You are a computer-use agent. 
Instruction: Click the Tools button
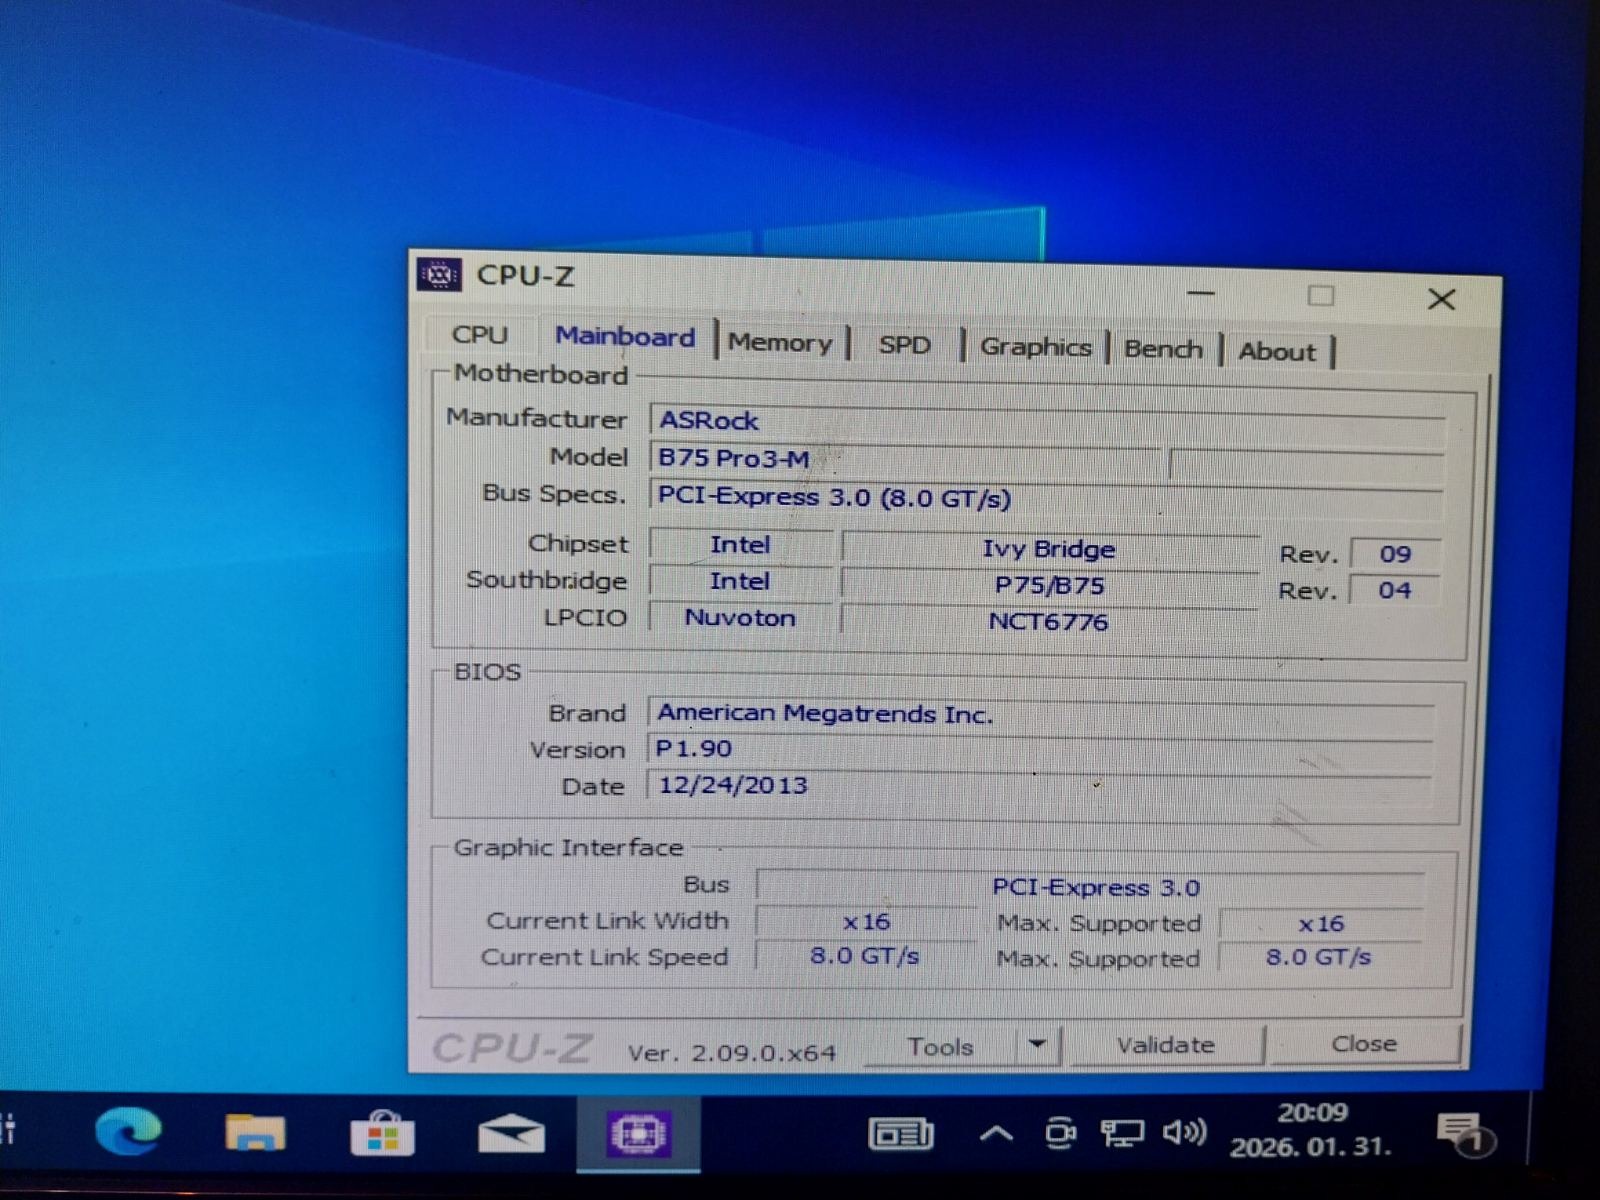click(940, 1047)
